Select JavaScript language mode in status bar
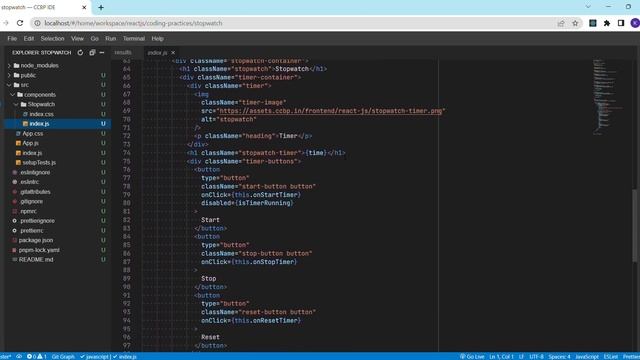640x360 pixels. pos(587,356)
